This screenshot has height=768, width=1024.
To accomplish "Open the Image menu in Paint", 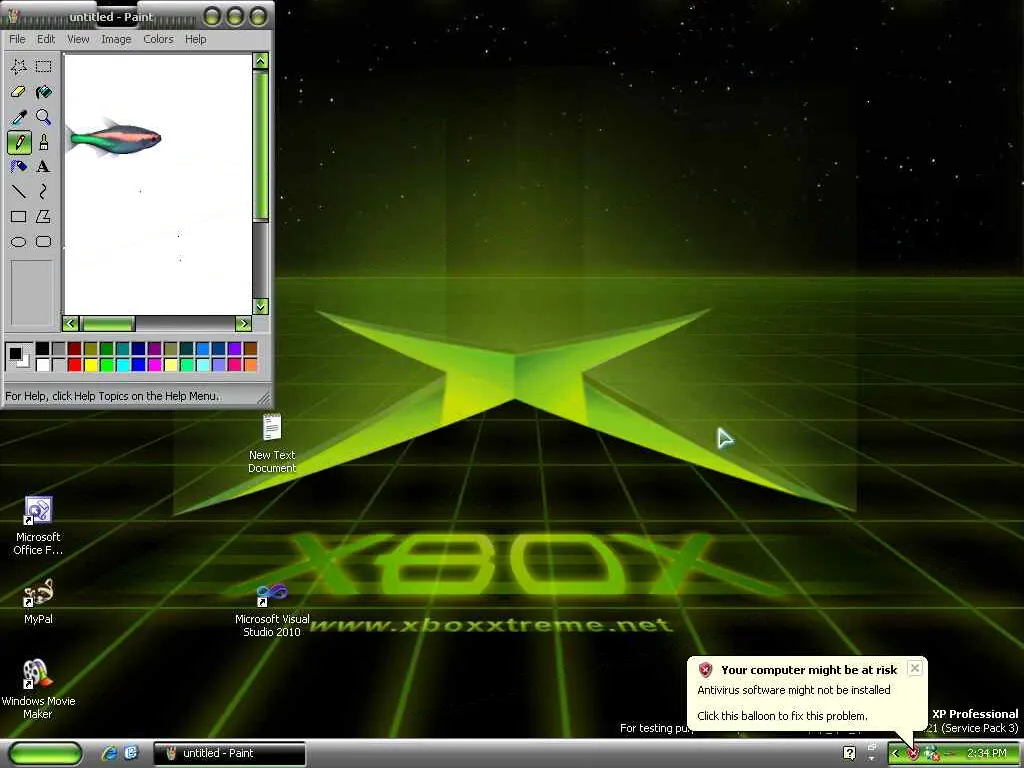I will pyautogui.click(x=116, y=39).
